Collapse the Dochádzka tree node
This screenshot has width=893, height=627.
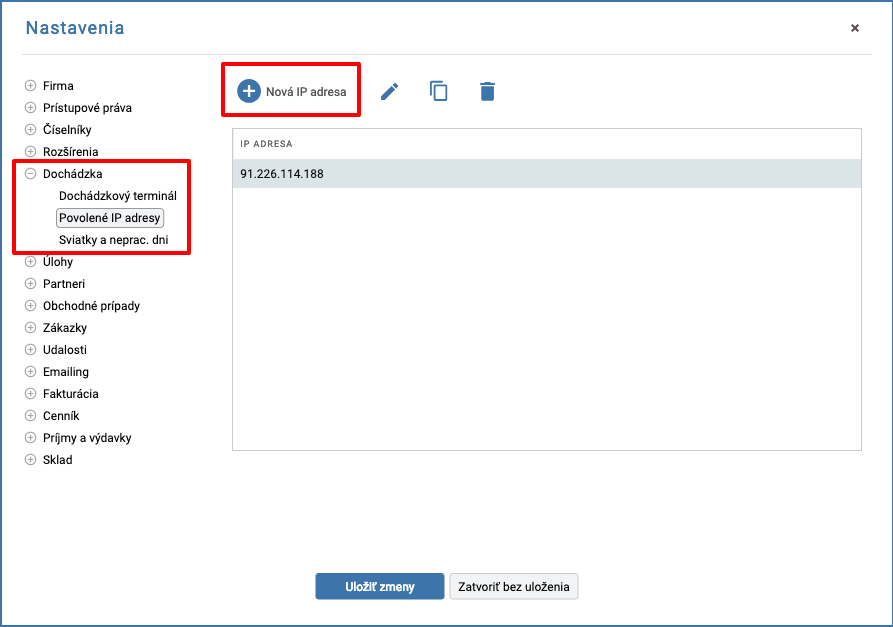pyautogui.click(x=31, y=174)
